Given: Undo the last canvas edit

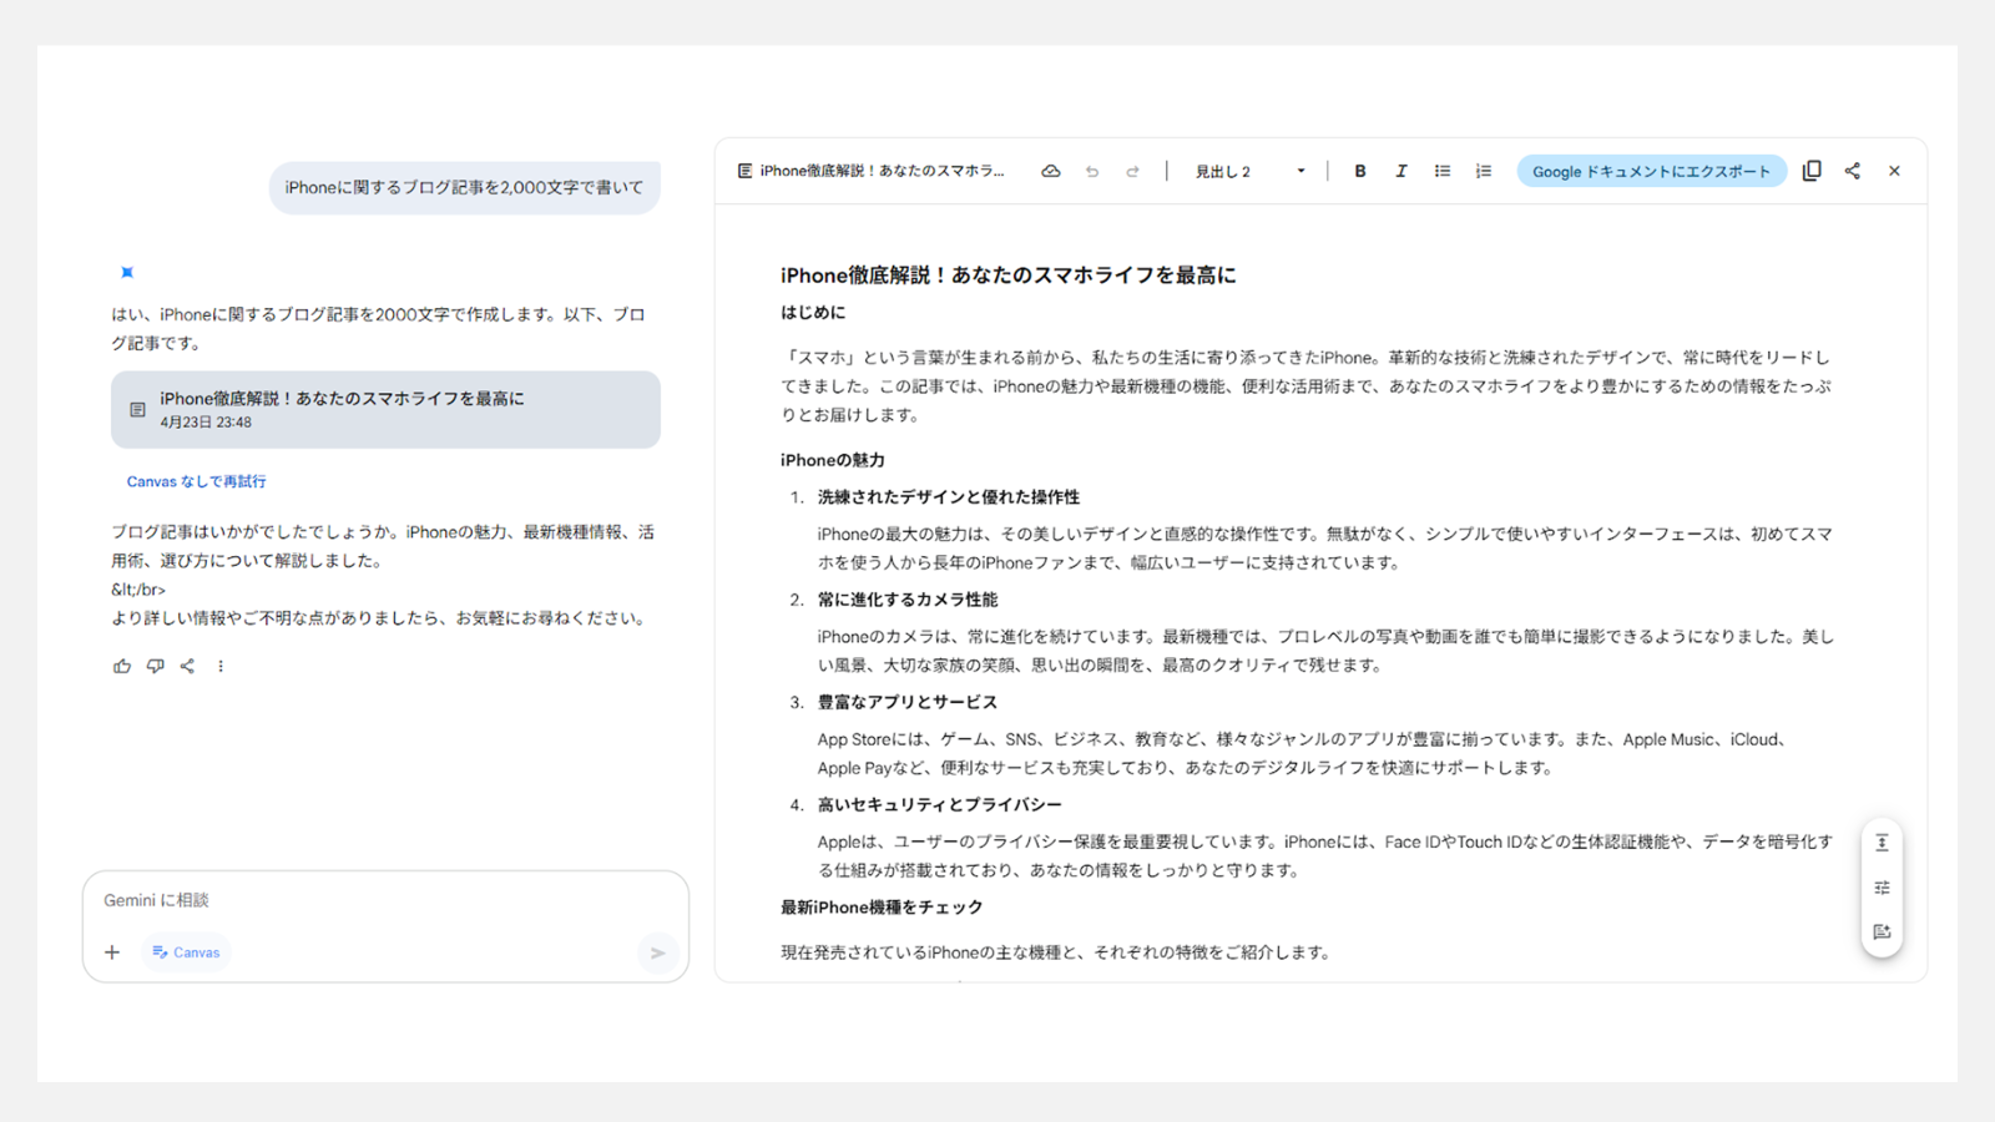Looking at the screenshot, I should [x=1092, y=171].
